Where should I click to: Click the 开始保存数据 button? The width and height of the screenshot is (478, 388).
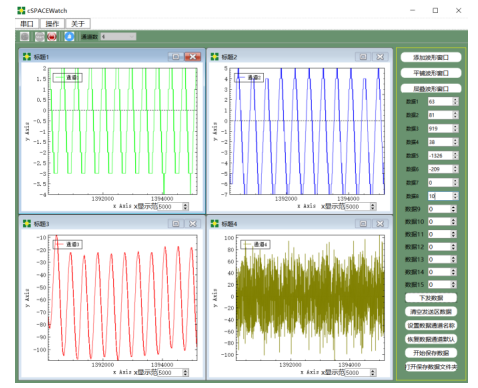[x=431, y=353]
